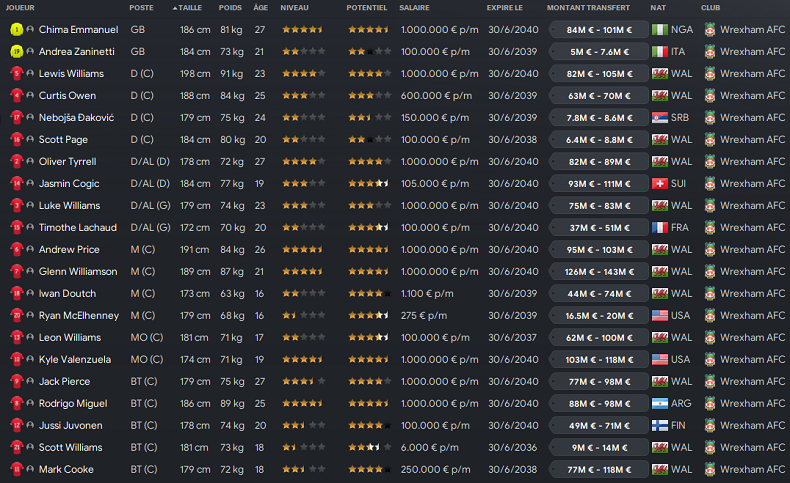Click the Finland flag in Jussi Juvonen's row
The width and height of the screenshot is (790, 483).
[659, 425]
